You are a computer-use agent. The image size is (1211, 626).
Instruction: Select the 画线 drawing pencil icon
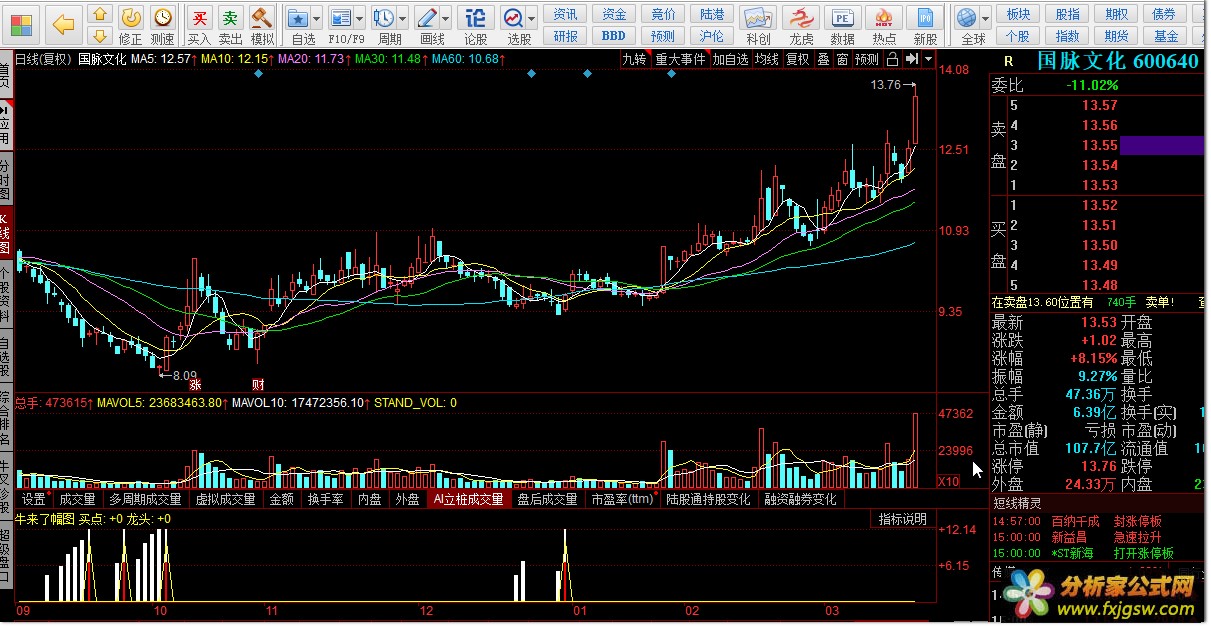(x=427, y=18)
